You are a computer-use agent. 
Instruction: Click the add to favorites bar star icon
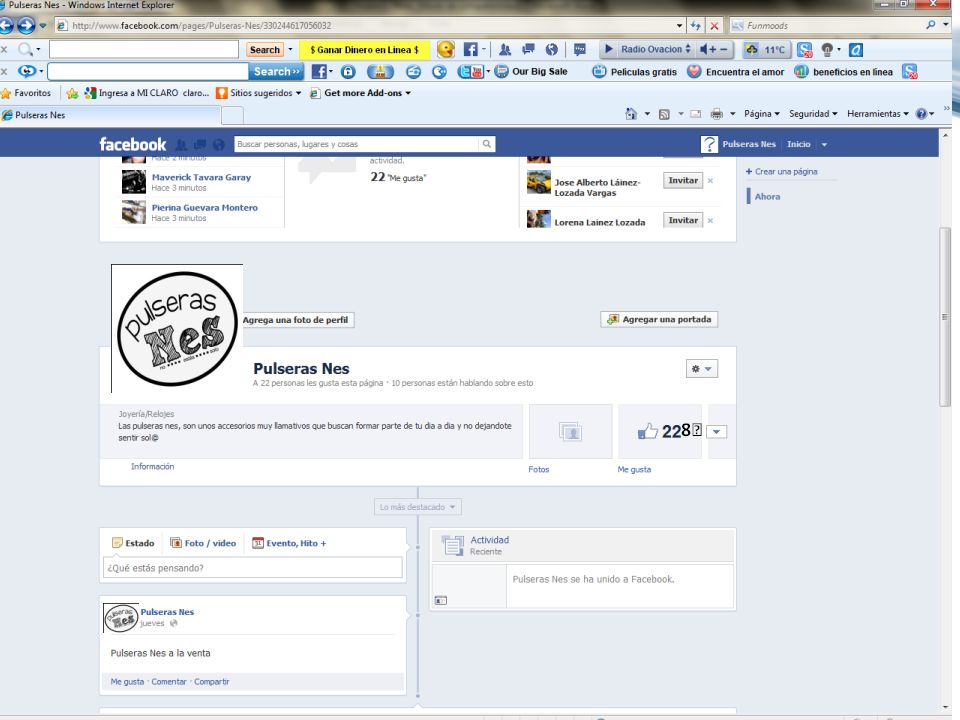(72, 93)
